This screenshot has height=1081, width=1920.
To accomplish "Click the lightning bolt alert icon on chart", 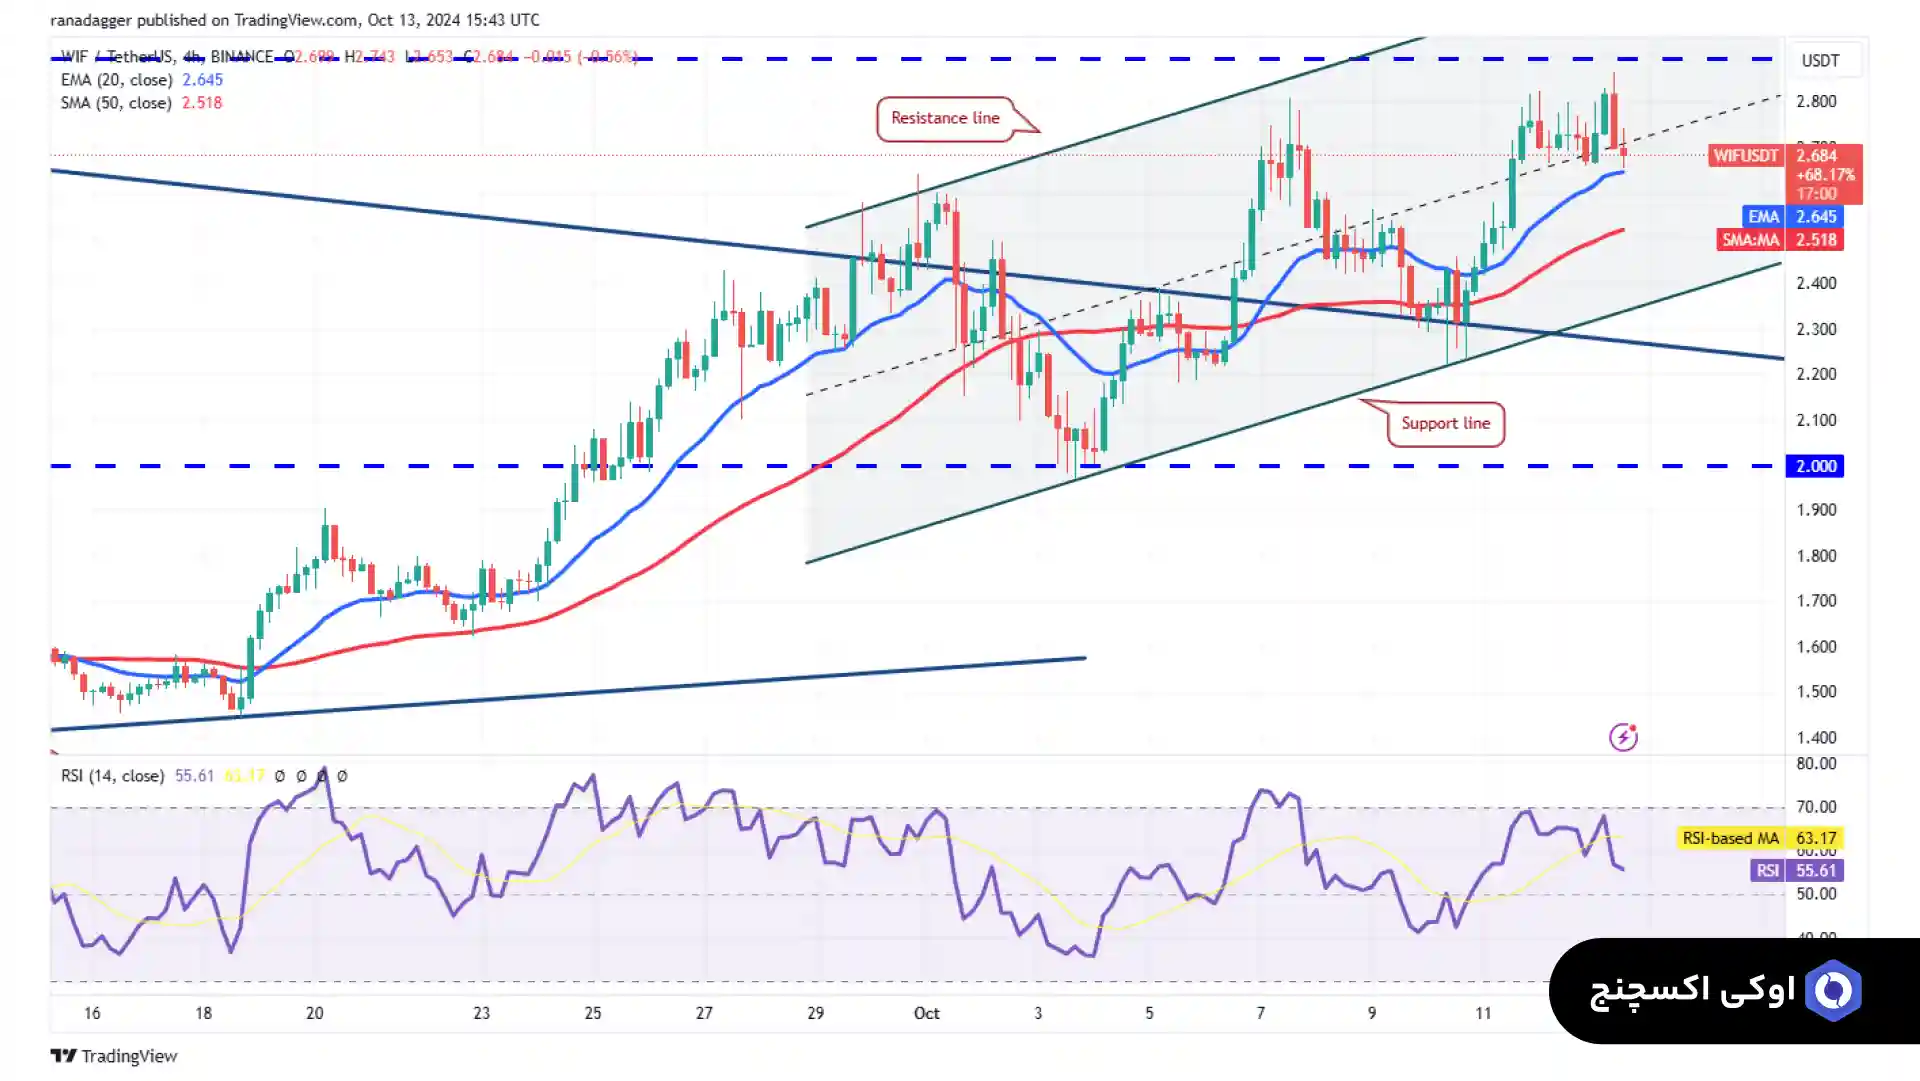I will coord(1623,738).
